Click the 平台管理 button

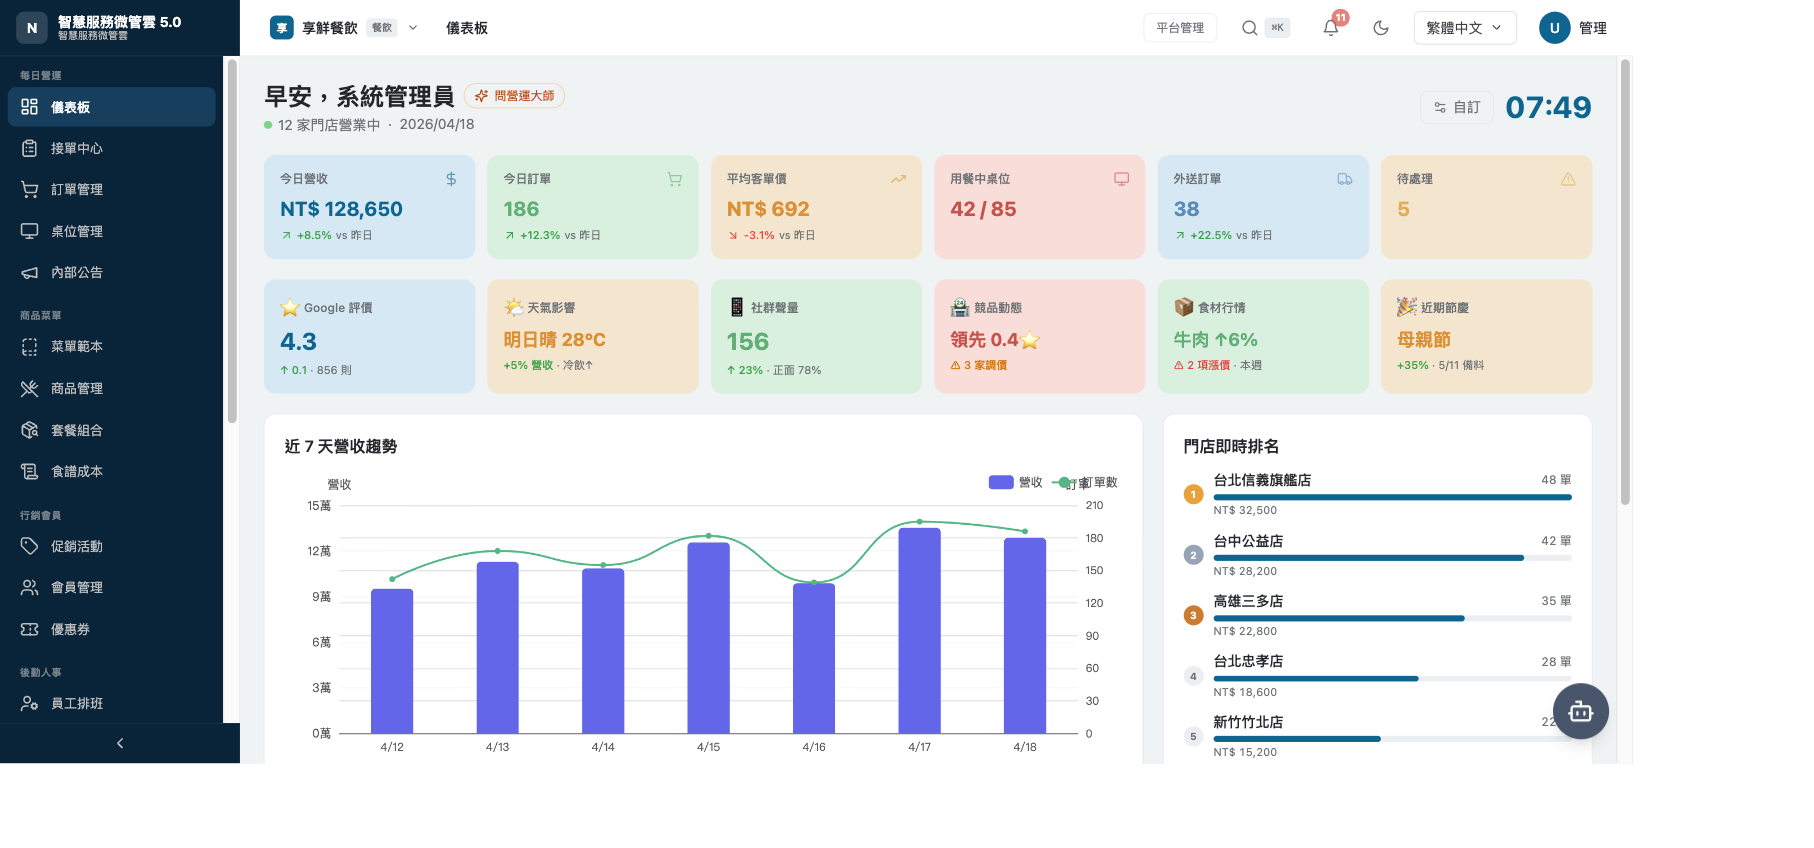[x=1180, y=28]
